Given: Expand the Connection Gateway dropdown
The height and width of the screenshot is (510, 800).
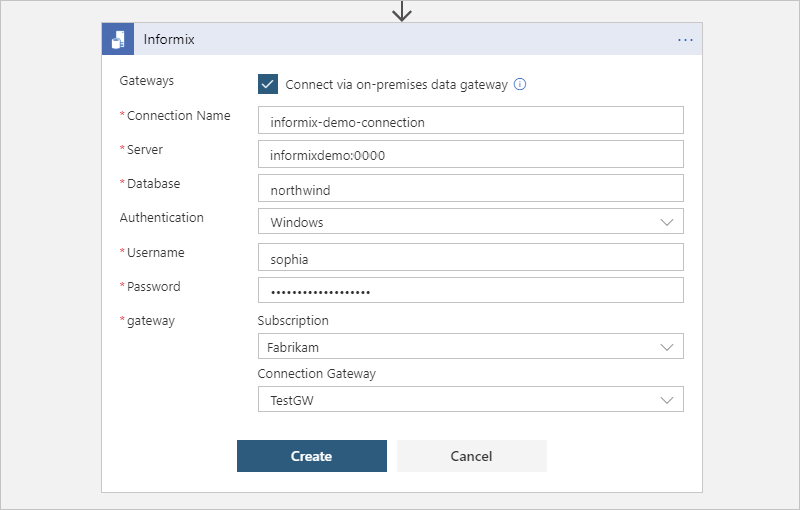Looking at the screenshot, I should [470, 400].
